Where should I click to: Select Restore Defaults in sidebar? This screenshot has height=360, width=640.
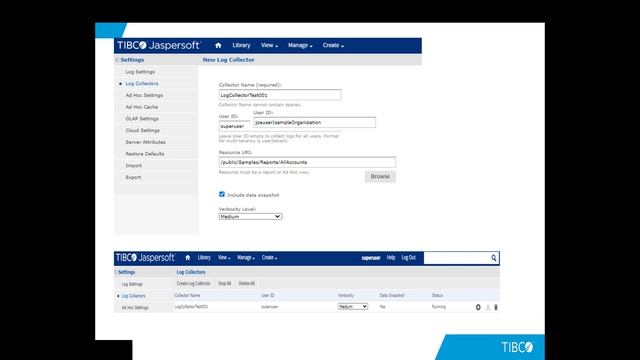pyautogui.click(x=145, y=154)
